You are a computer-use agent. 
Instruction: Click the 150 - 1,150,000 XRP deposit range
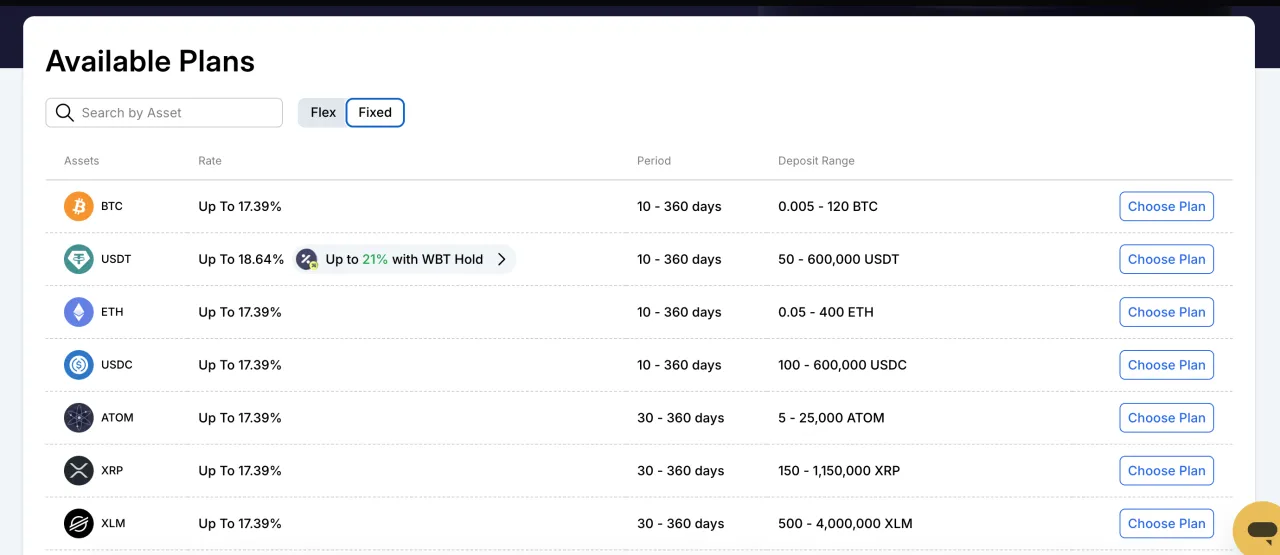tap(839, 471)
